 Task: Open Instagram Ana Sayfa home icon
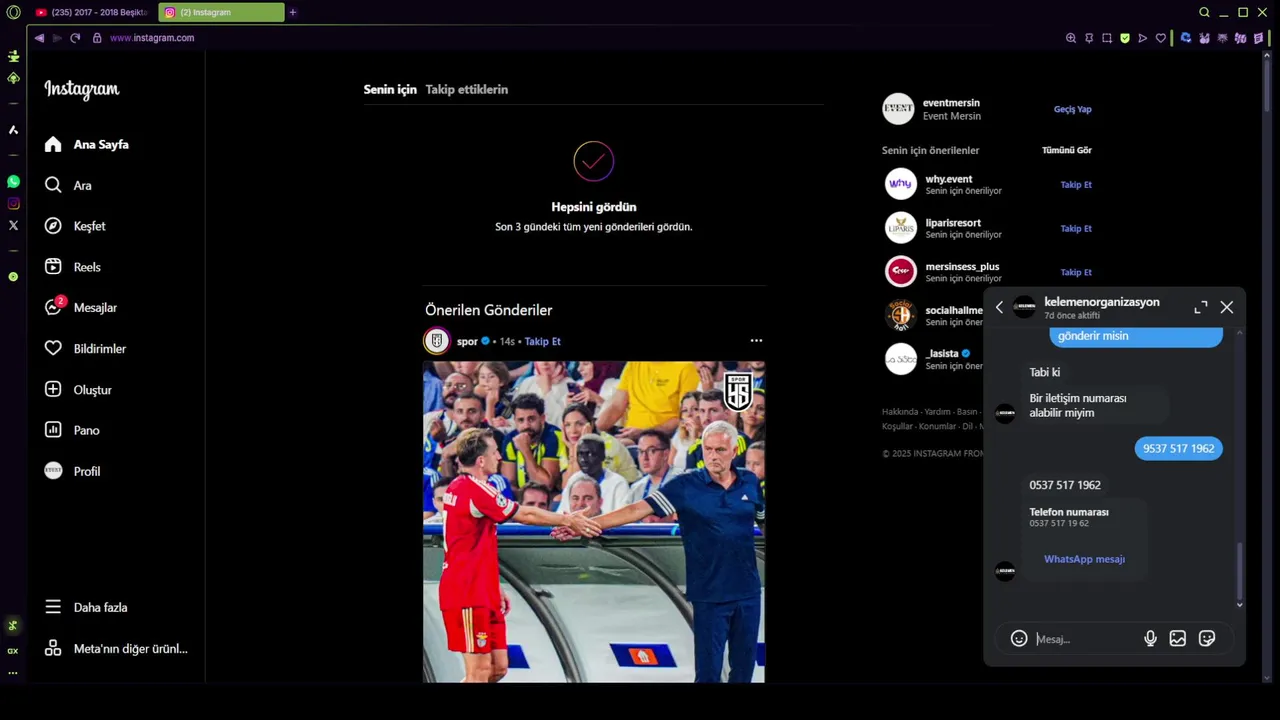pos(53,144)
